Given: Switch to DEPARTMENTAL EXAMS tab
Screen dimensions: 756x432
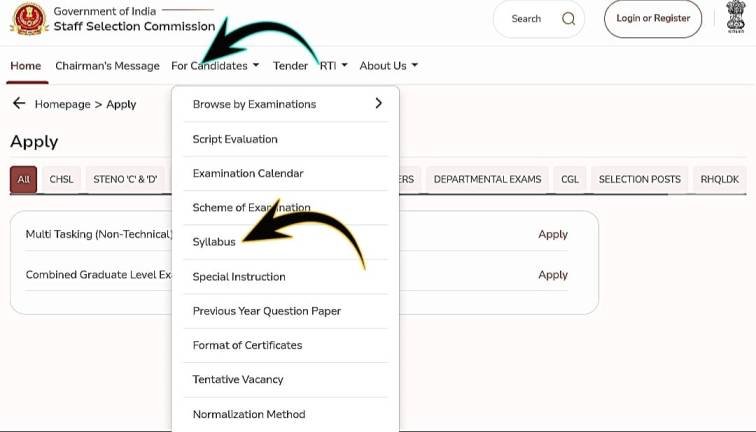Looking at the screenshot, I should 487,179.
